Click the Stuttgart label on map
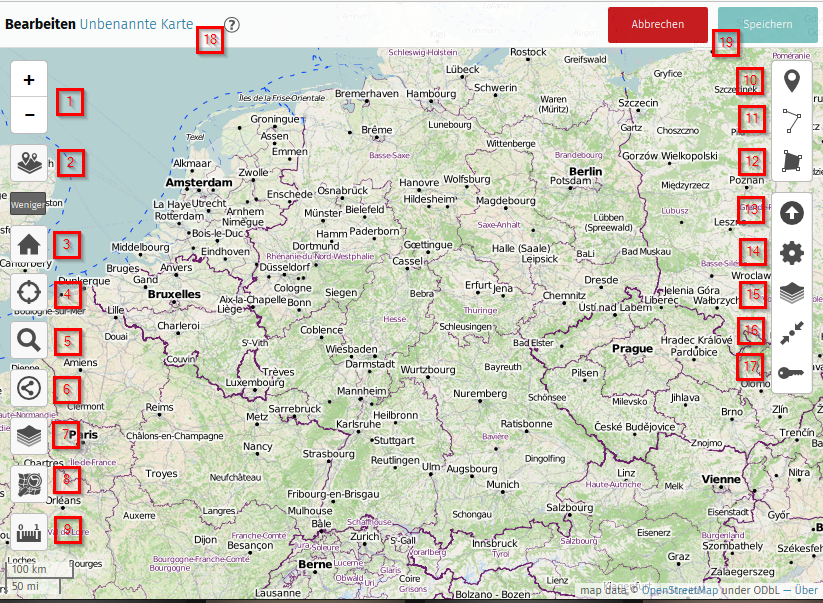823x603 pixels. (x=394, y=440)
